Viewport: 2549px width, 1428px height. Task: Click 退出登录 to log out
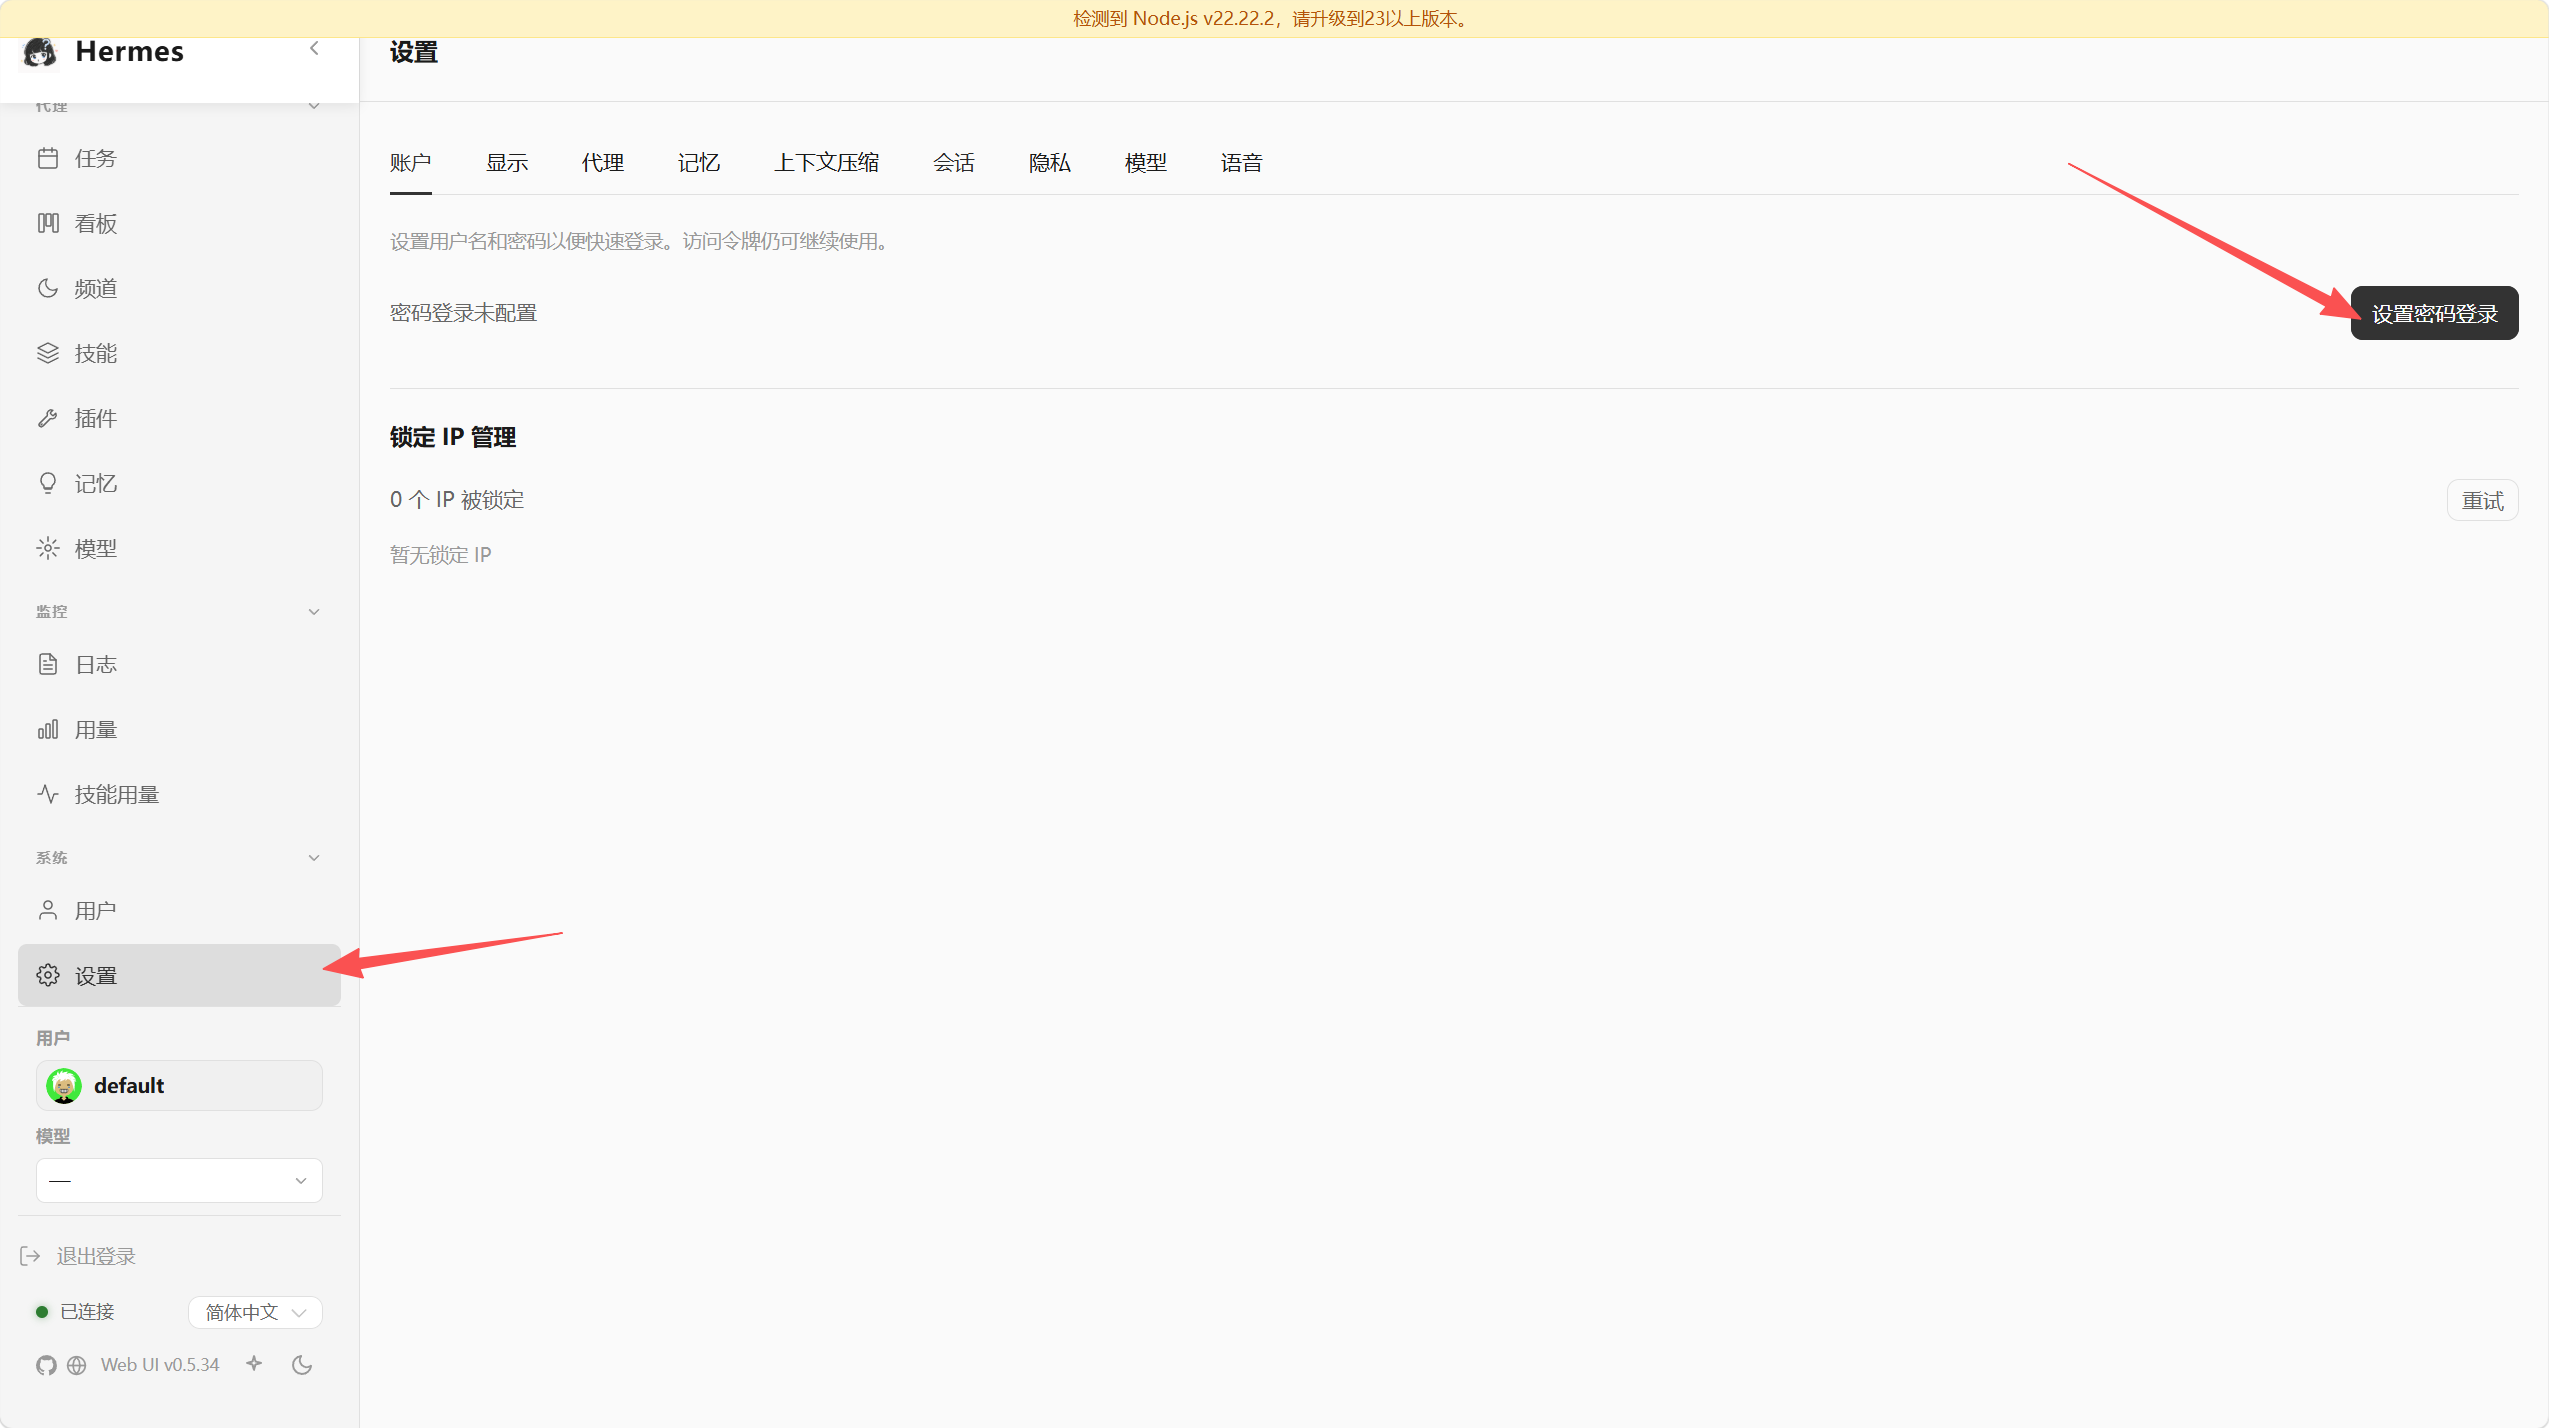pyautogui.click(x=96, y=1256)
